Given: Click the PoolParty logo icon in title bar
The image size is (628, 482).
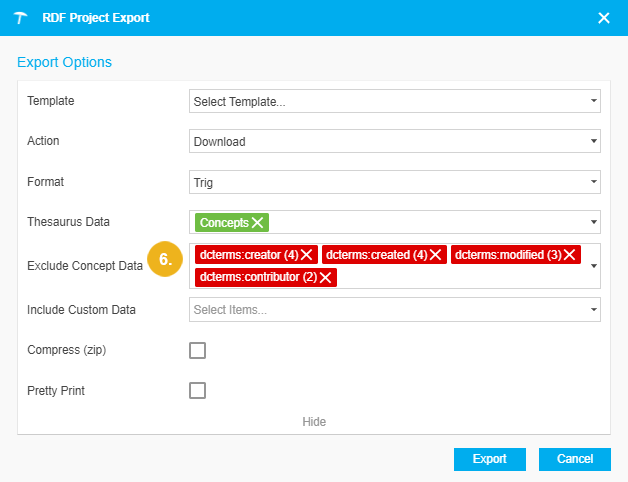Looking at the screenshot, I should tap(20, 18).
